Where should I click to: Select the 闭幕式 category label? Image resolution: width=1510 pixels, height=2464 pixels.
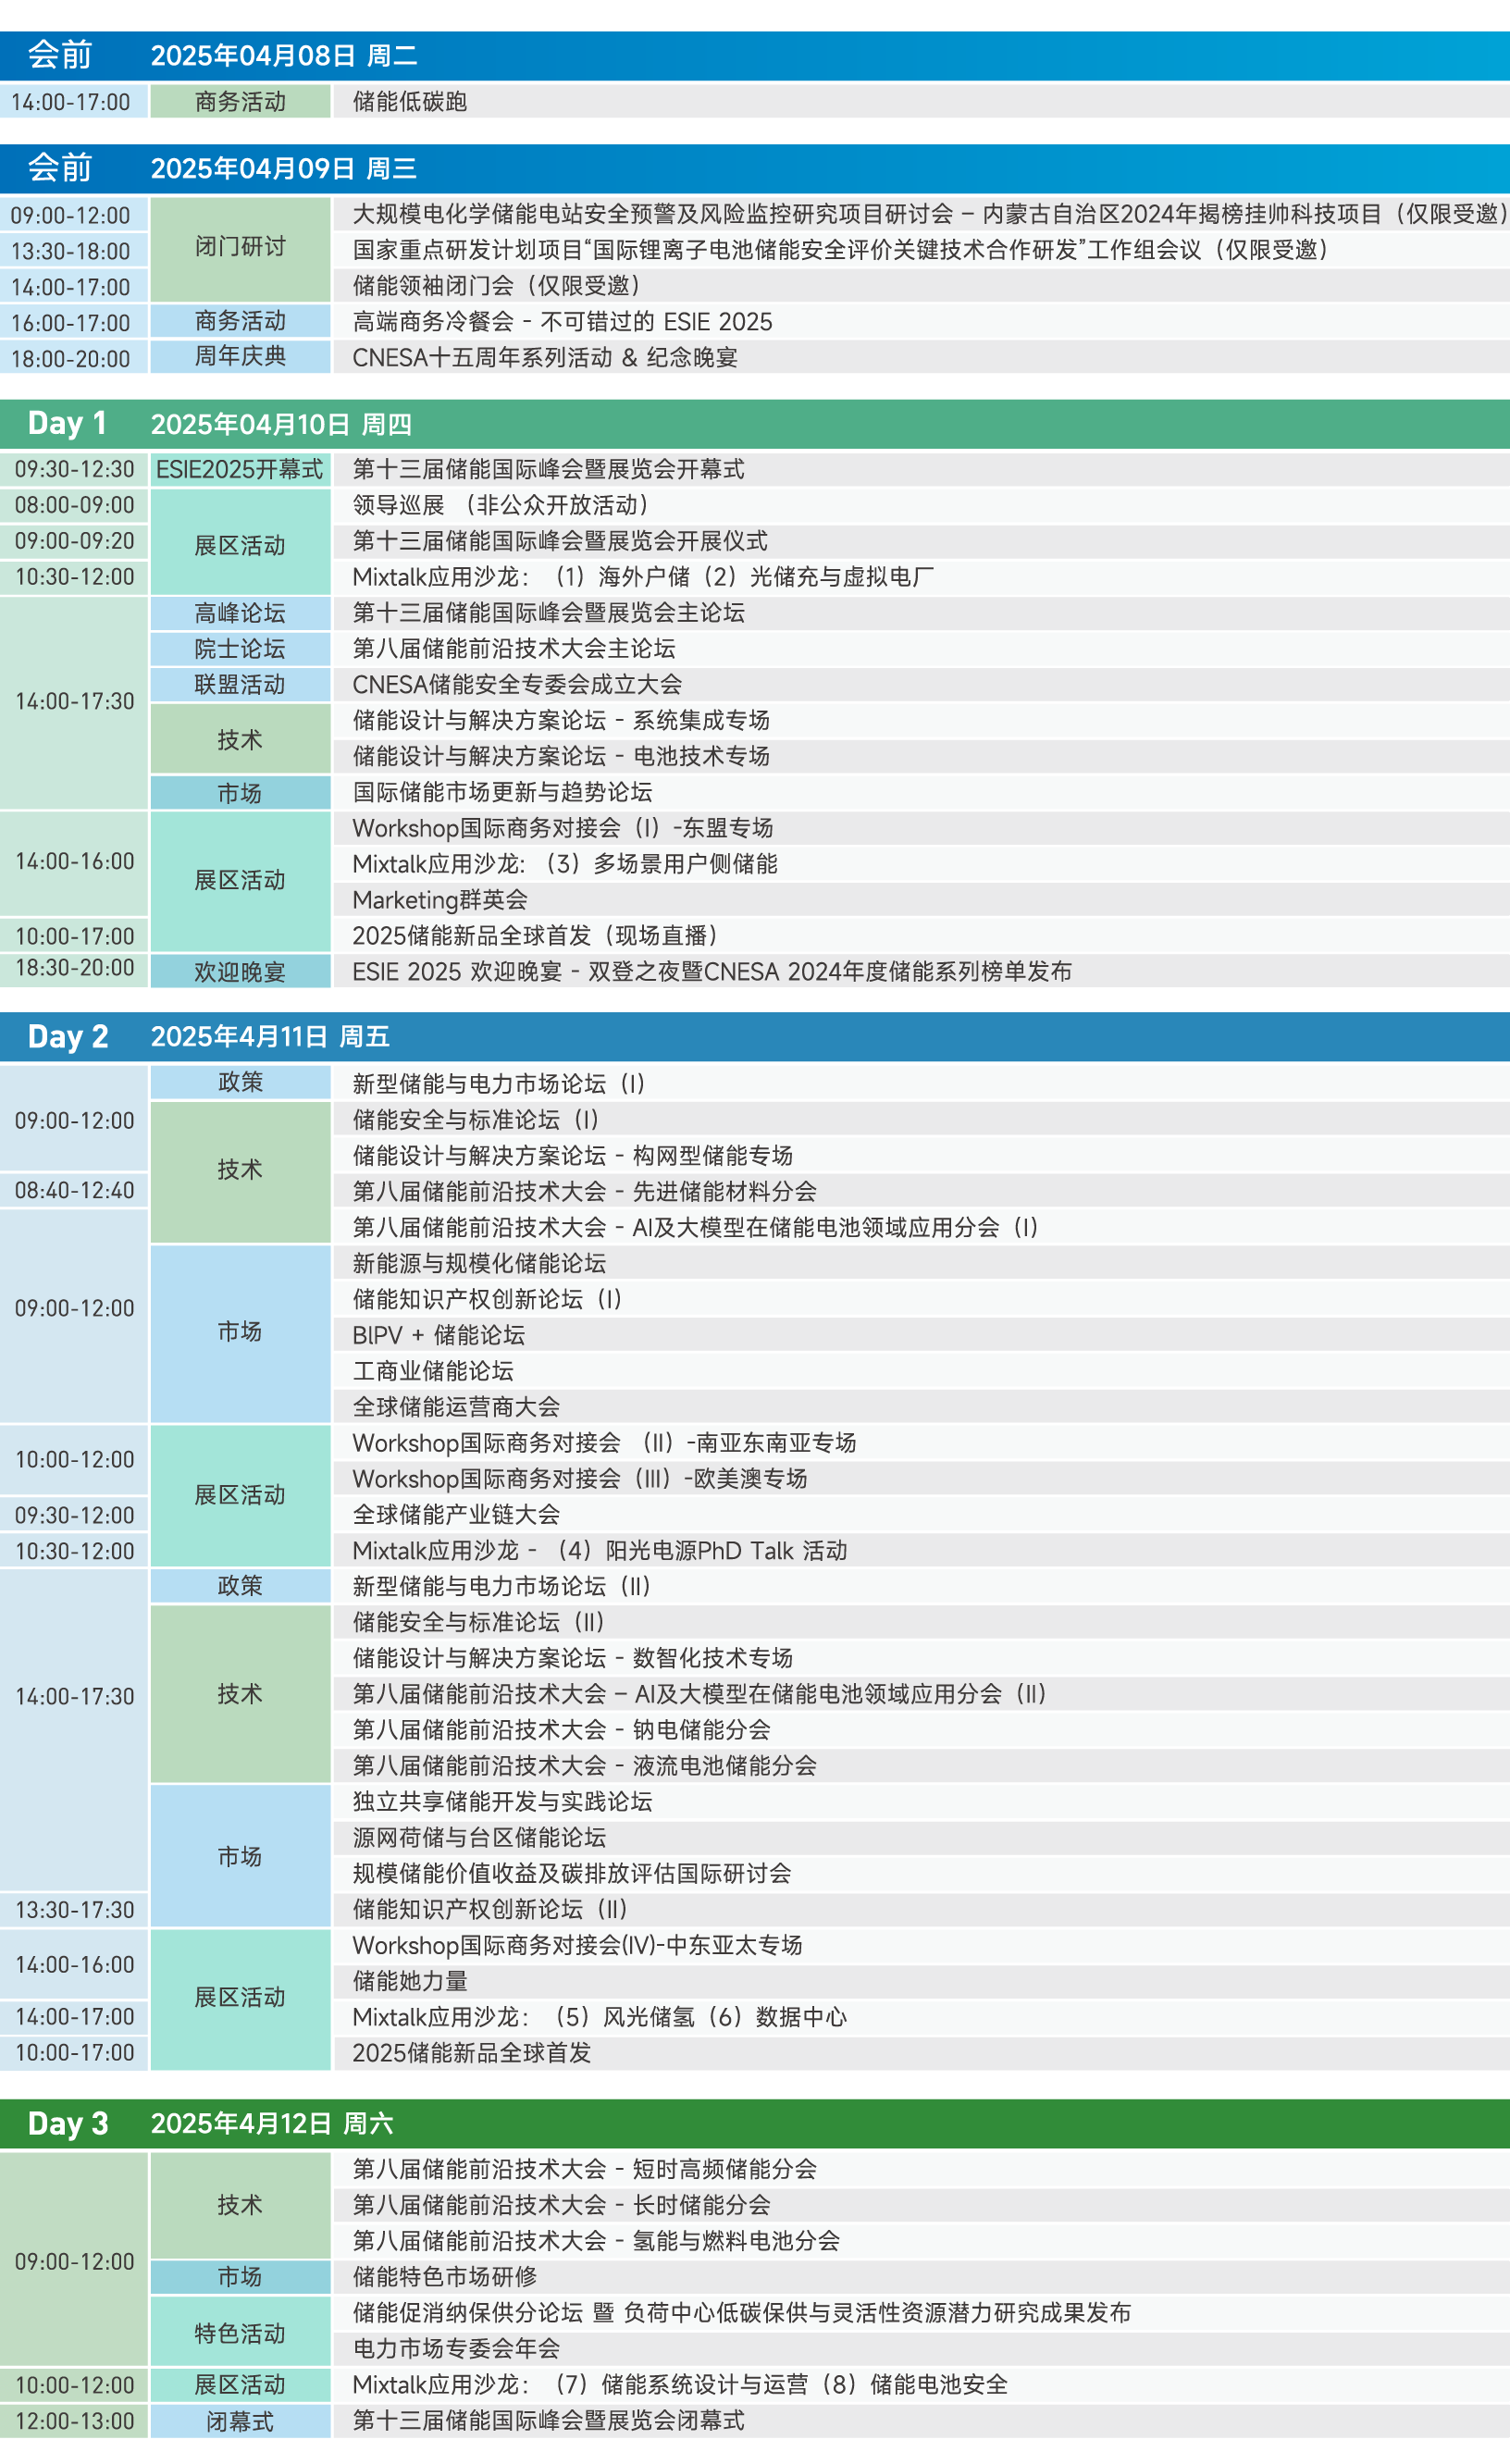[240, 2421]
